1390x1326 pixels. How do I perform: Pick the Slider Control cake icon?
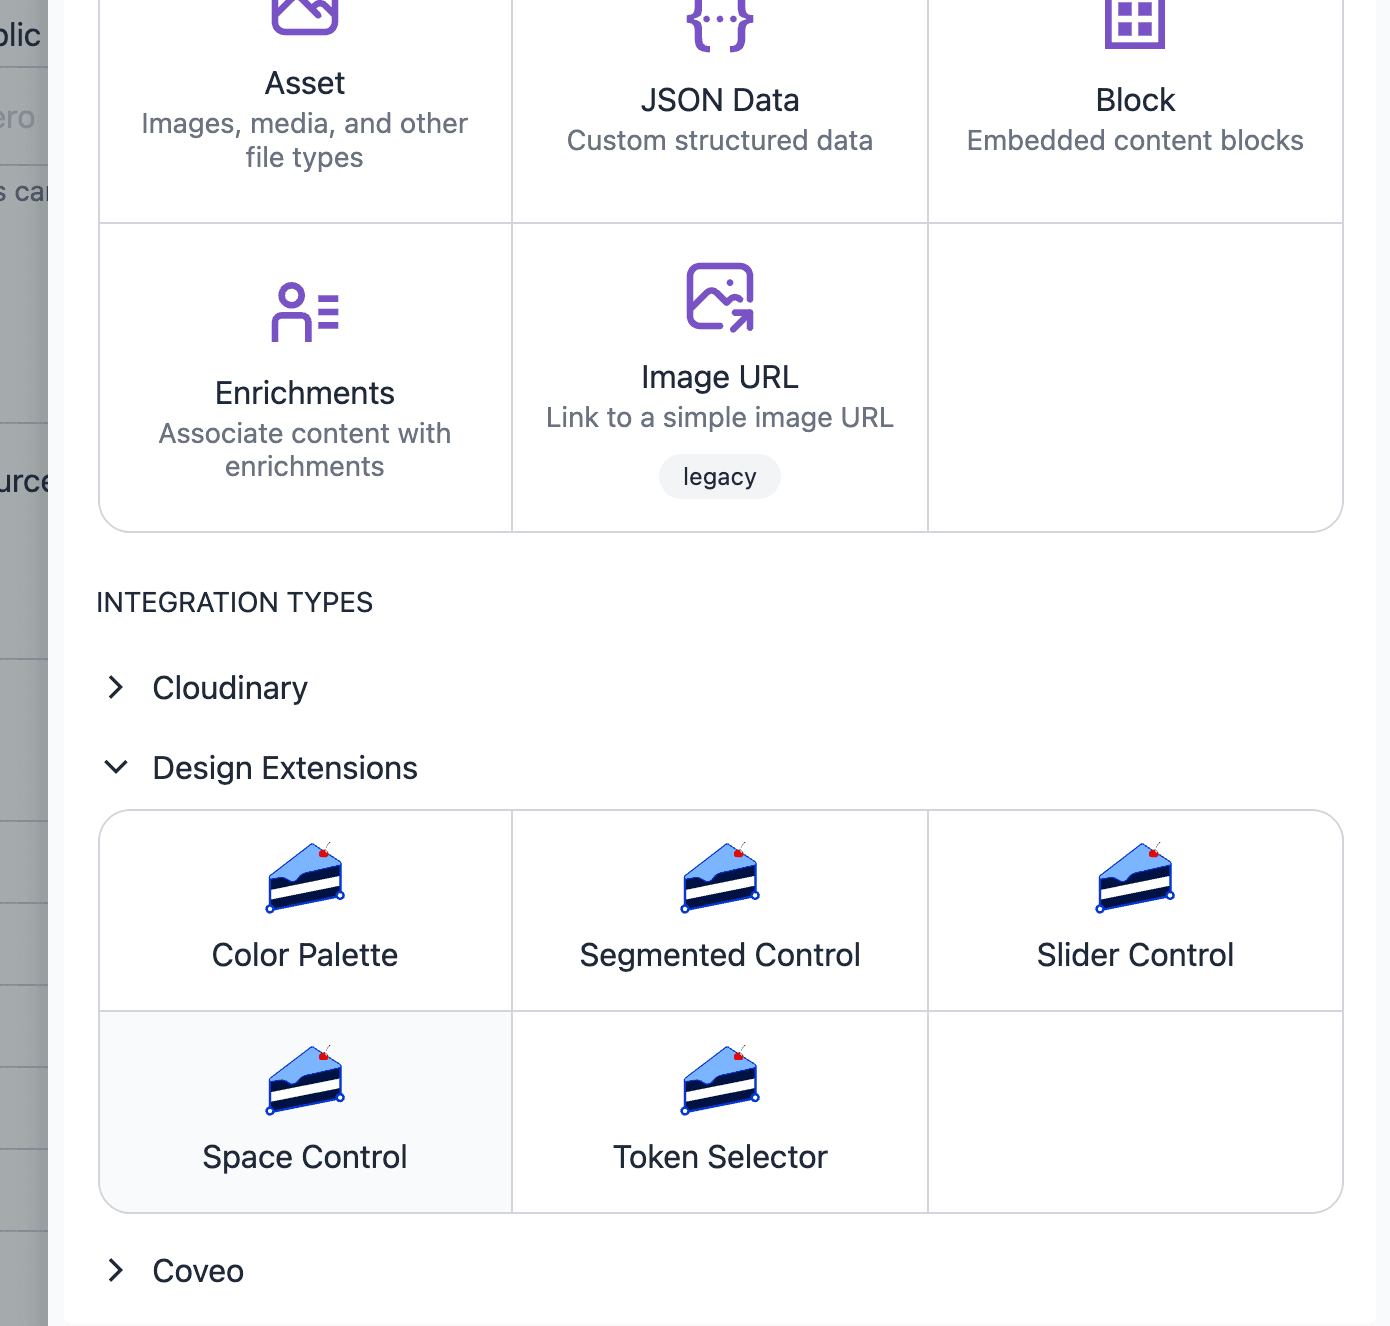1135,878
